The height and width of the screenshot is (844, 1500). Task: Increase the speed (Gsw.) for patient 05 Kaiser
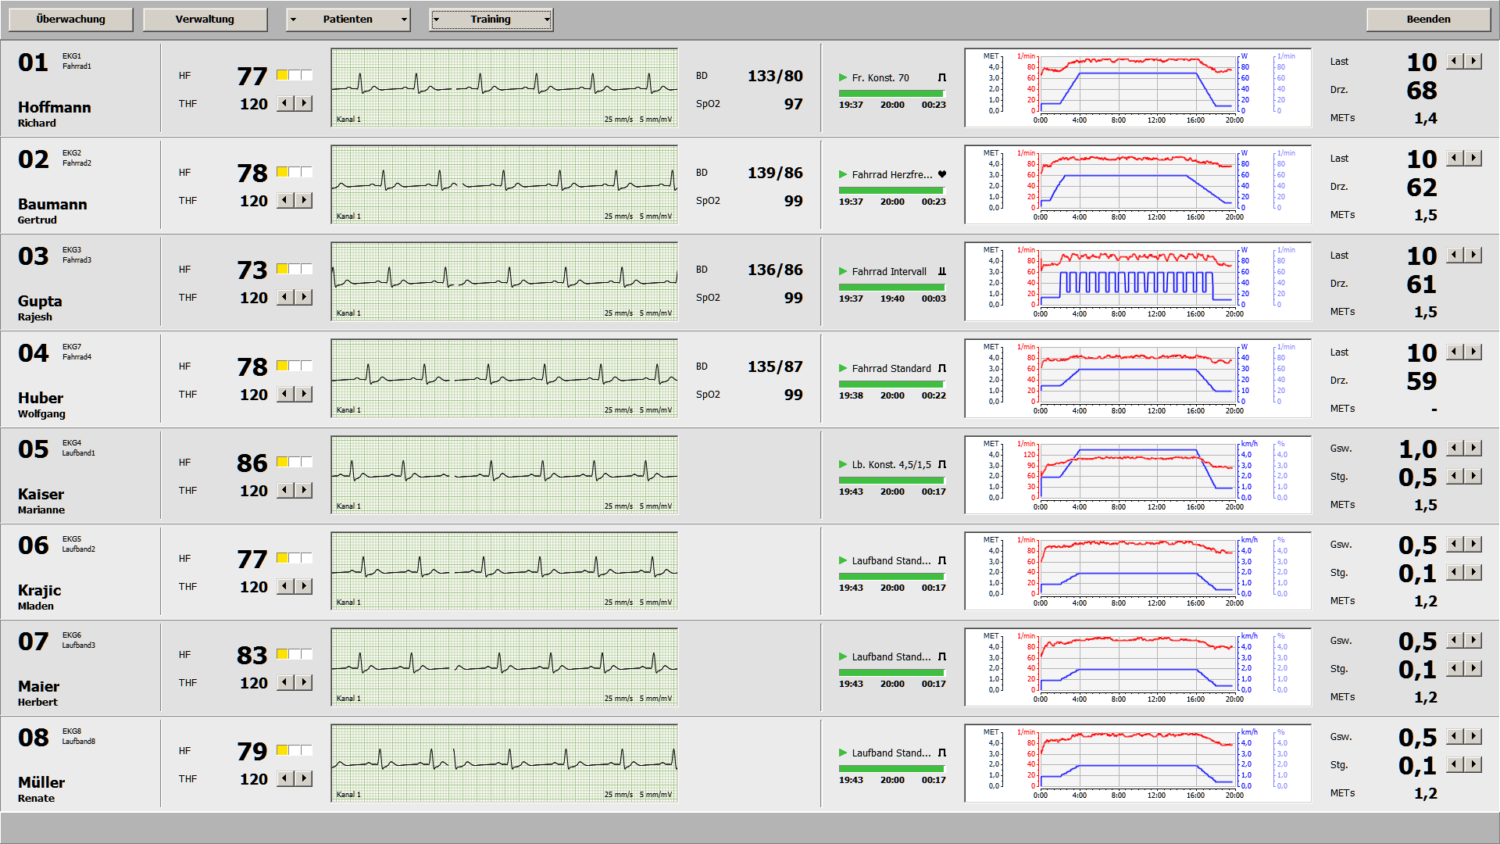click(x=1473, y=449)
